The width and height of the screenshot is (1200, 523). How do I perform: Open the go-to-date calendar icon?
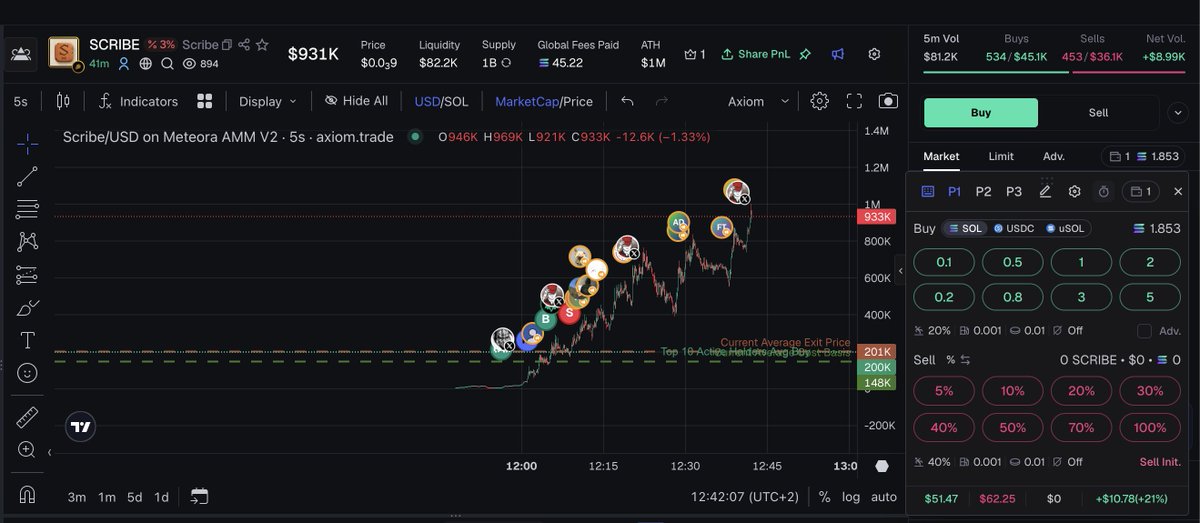(199, 496)
